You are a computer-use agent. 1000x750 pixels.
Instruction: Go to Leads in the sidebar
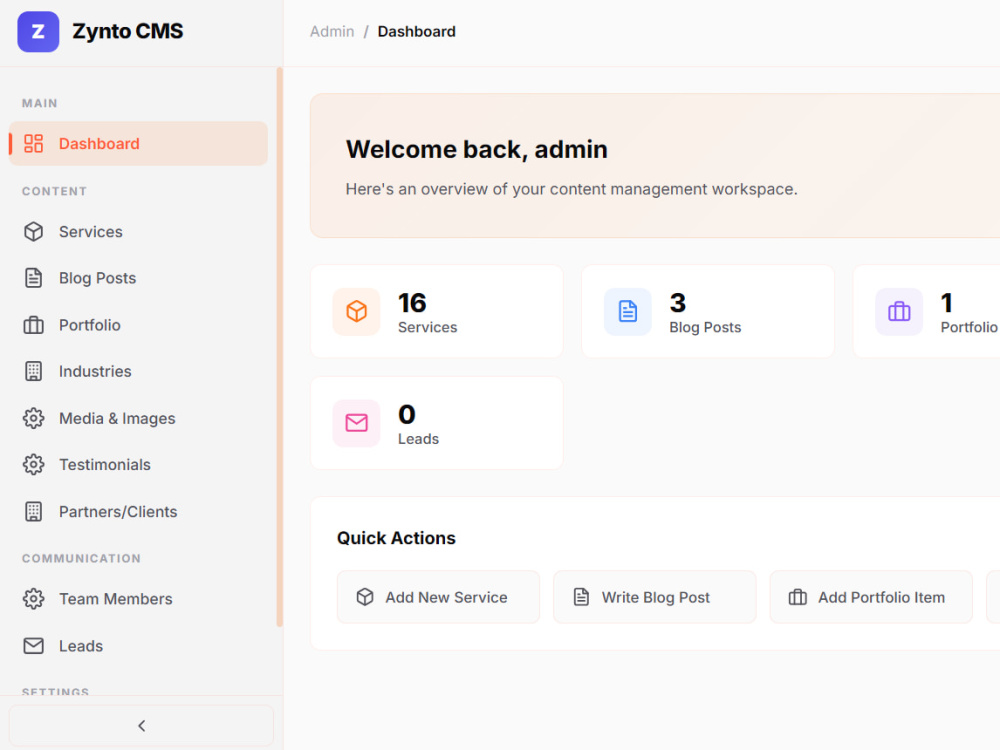(138, 646)
